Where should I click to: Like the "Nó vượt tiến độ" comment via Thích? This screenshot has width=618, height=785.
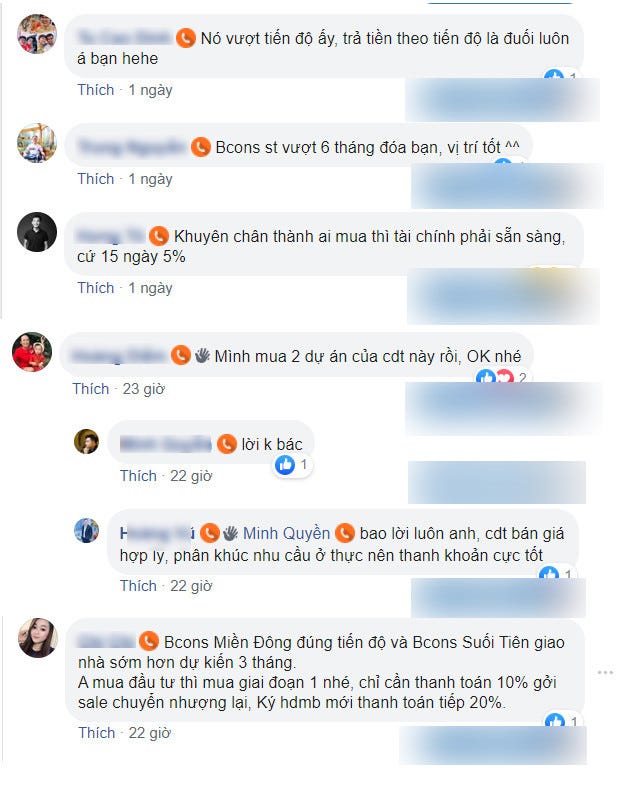point(96,90)
